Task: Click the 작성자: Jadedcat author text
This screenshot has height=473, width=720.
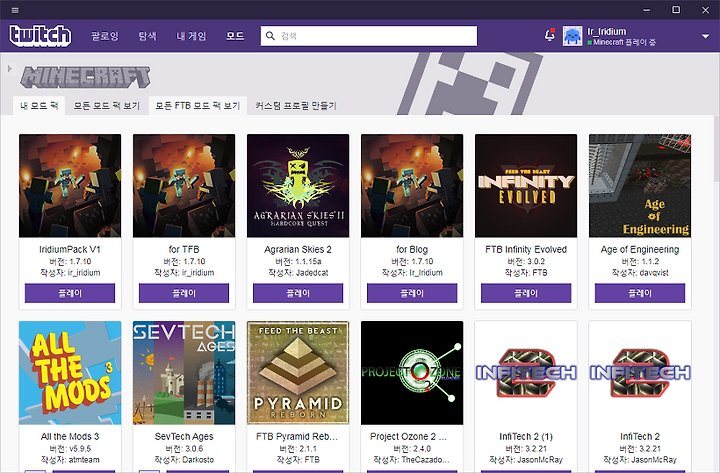Action: coord(298,273)
